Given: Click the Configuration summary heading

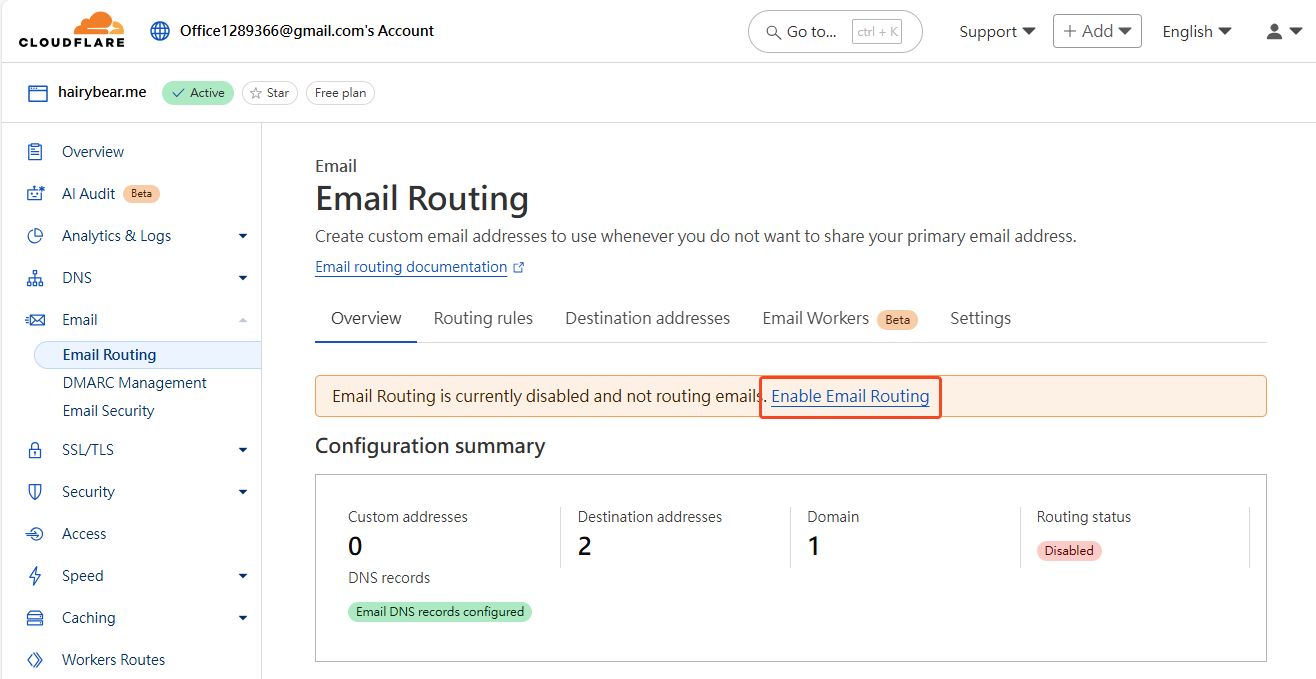Looking at the screenshot, I should [430, 446].
